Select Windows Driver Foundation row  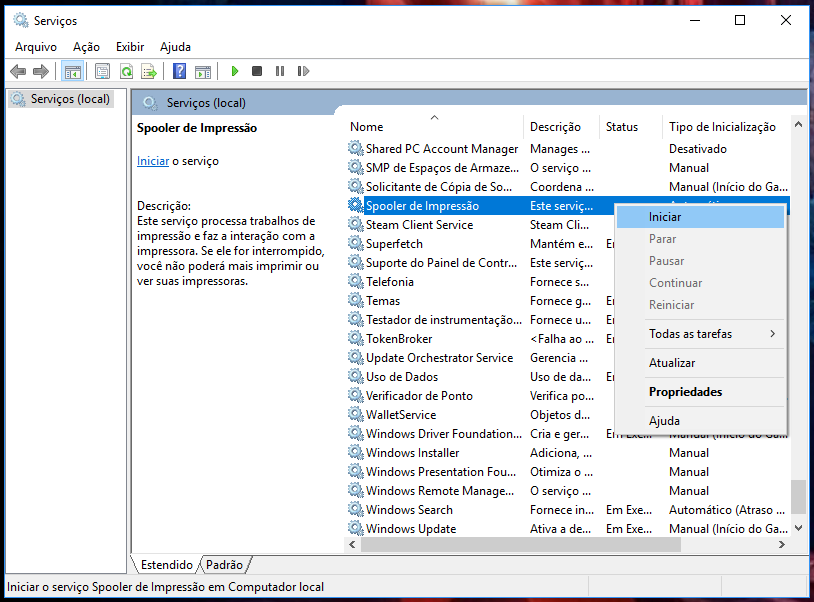tap(481, 433)
